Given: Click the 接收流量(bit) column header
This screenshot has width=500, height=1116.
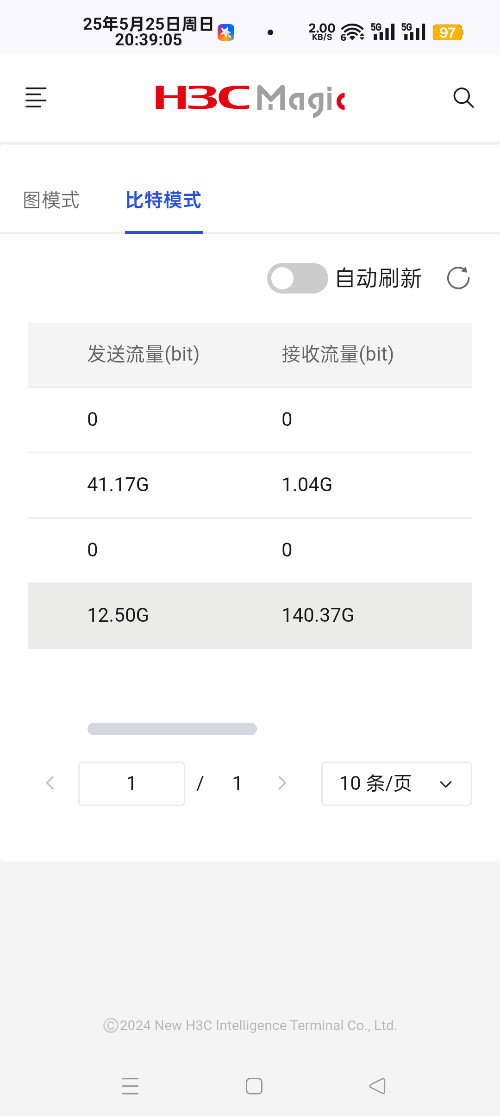Looking at the screenshot, I should click(338, 354).
